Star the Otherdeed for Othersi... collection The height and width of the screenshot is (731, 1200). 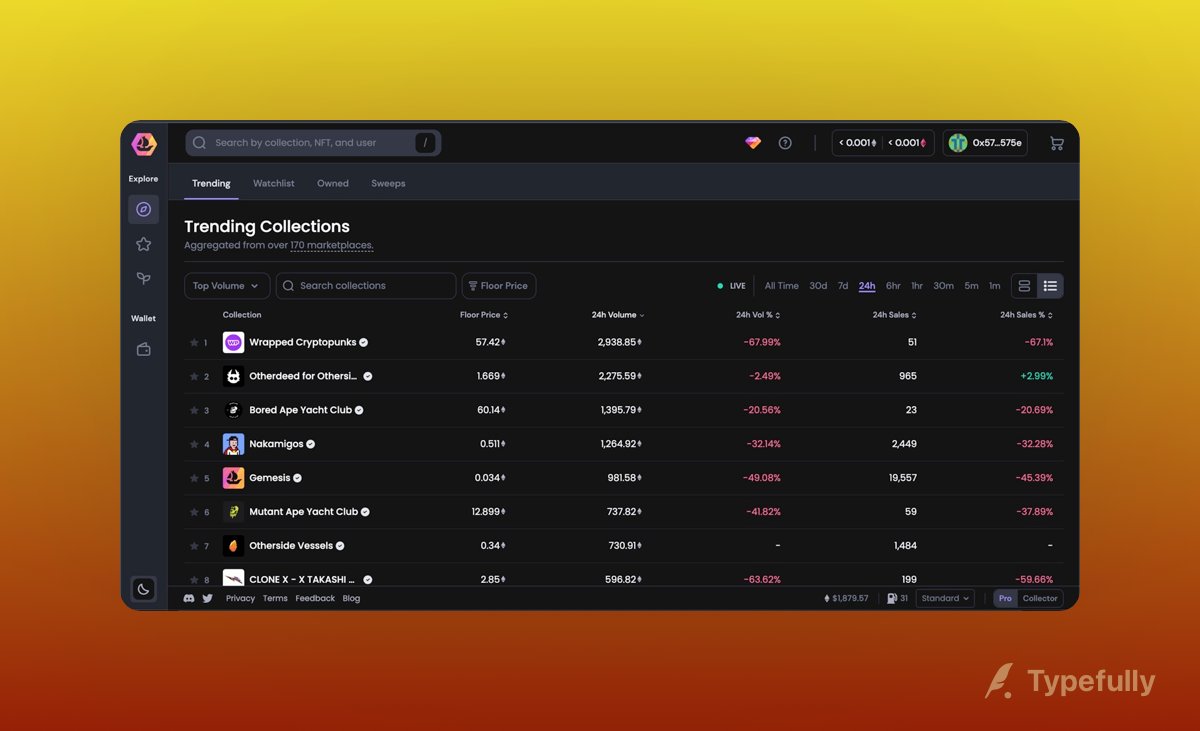(194, 377)
